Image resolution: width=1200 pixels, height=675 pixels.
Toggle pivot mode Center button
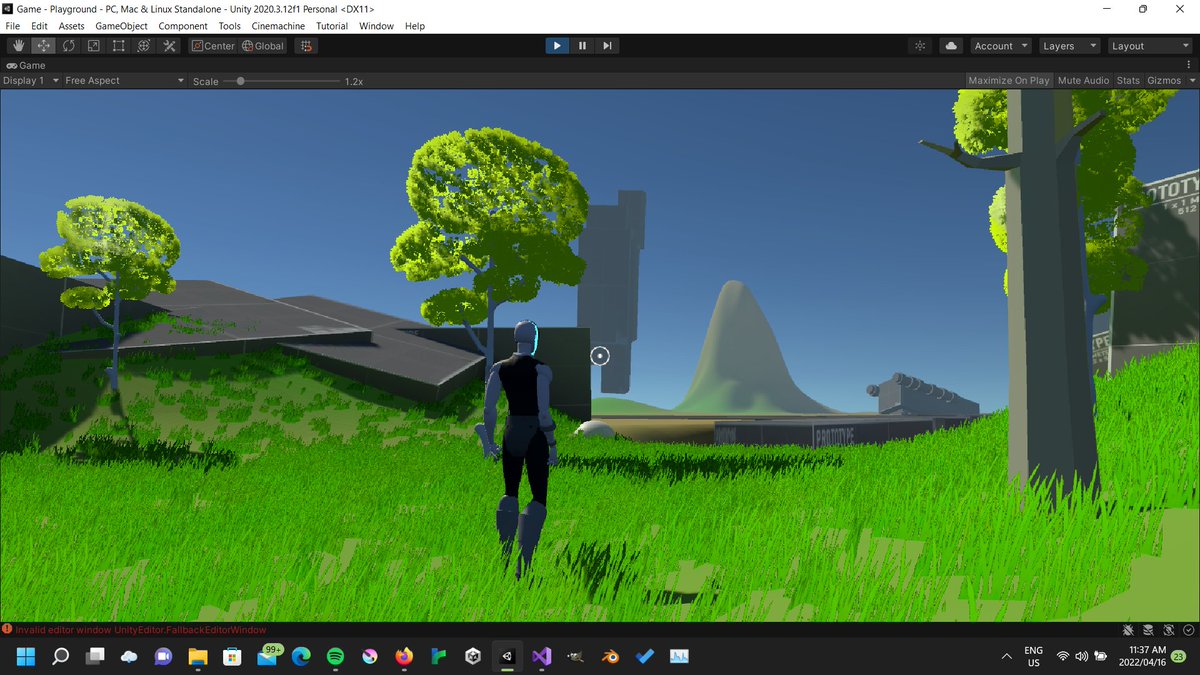(x=213, y=46)
